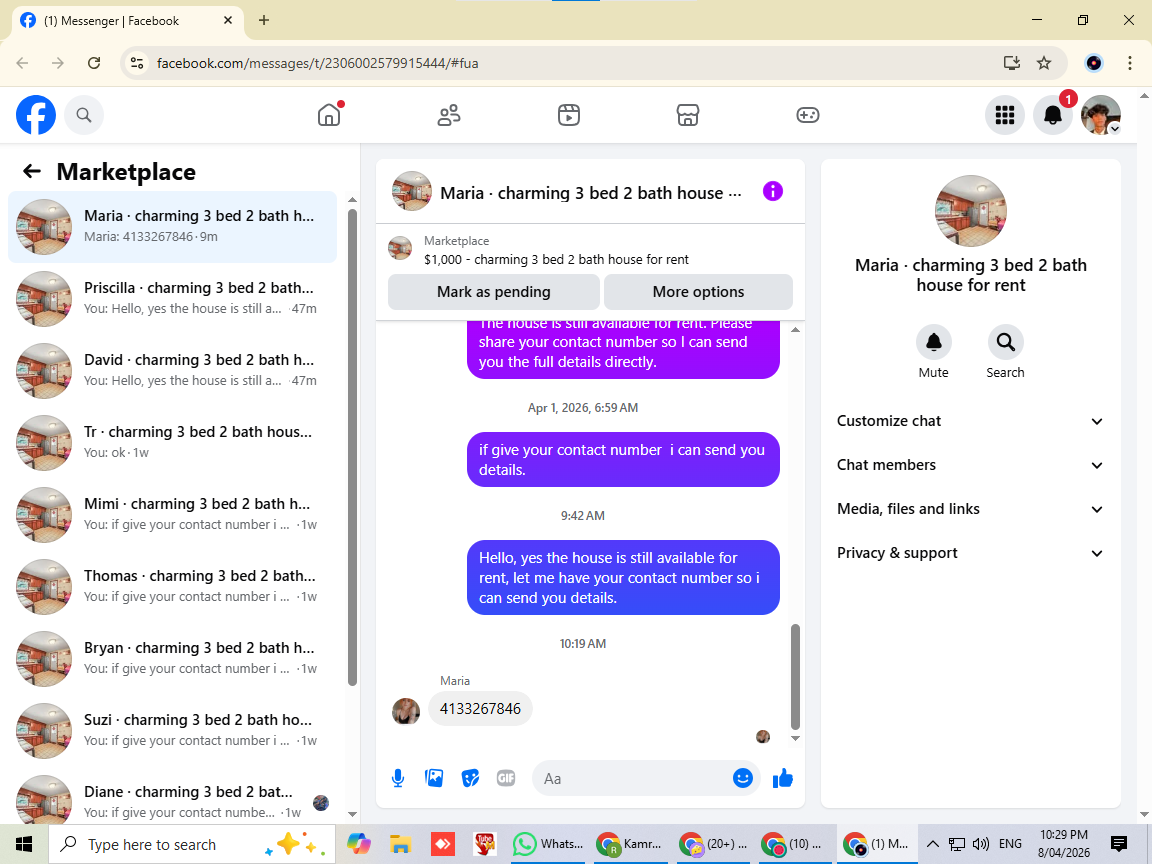The width and height of the screenshot is (1152, 864).
Task: Open the purple conversation info icon
Action: click(x=773, y=192)
